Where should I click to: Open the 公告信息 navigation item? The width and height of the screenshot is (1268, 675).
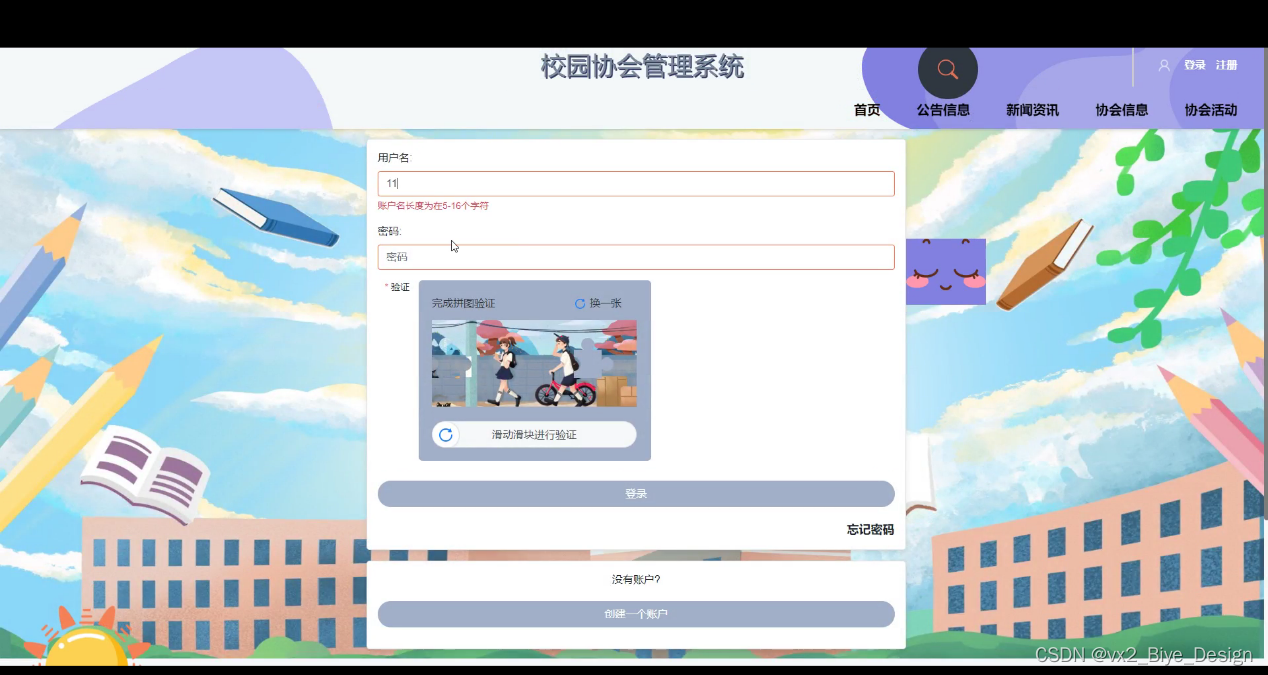pos(943,110)
